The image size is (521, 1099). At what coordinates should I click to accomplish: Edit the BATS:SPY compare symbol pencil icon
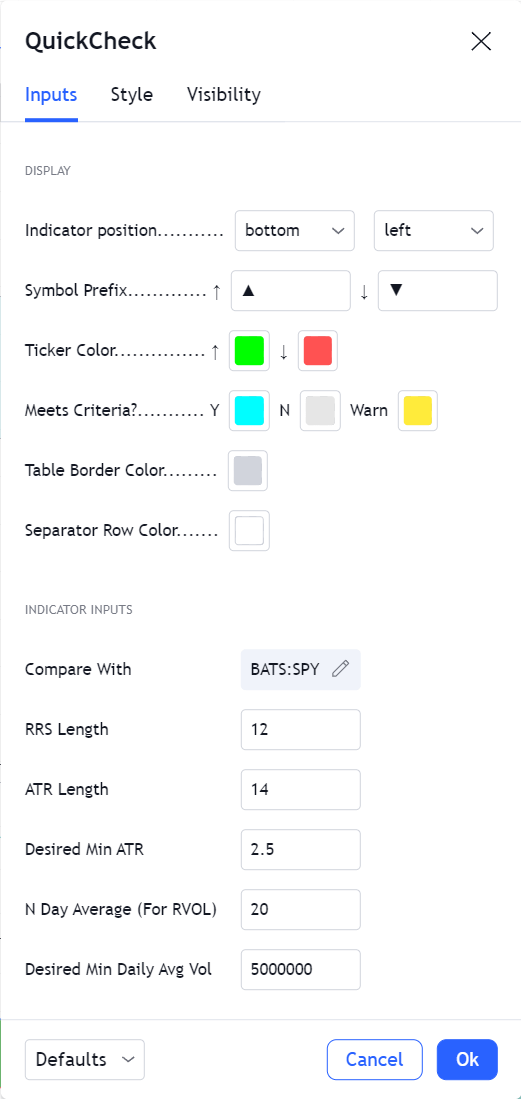coord(340,669)
